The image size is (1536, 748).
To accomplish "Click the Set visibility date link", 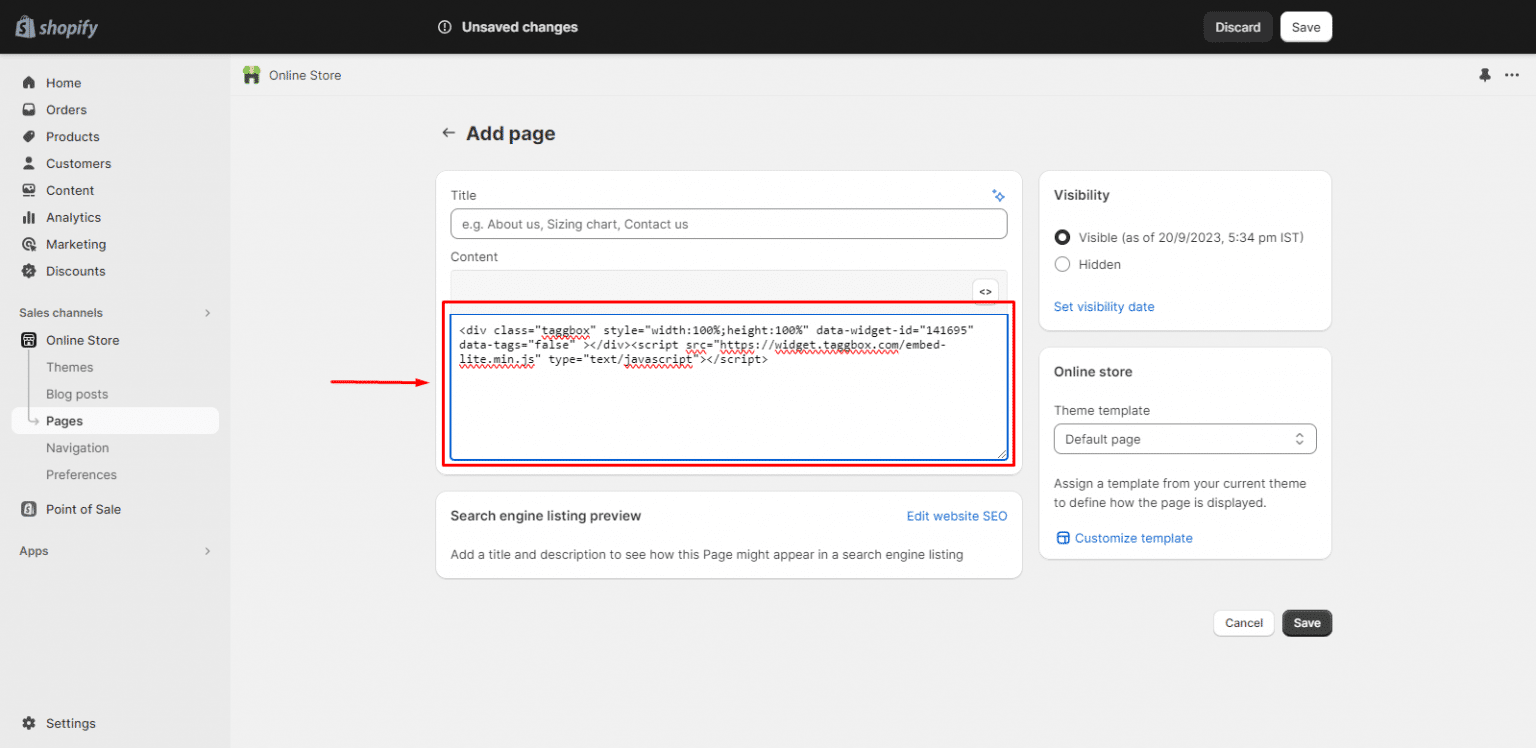I will [1104, 306].
